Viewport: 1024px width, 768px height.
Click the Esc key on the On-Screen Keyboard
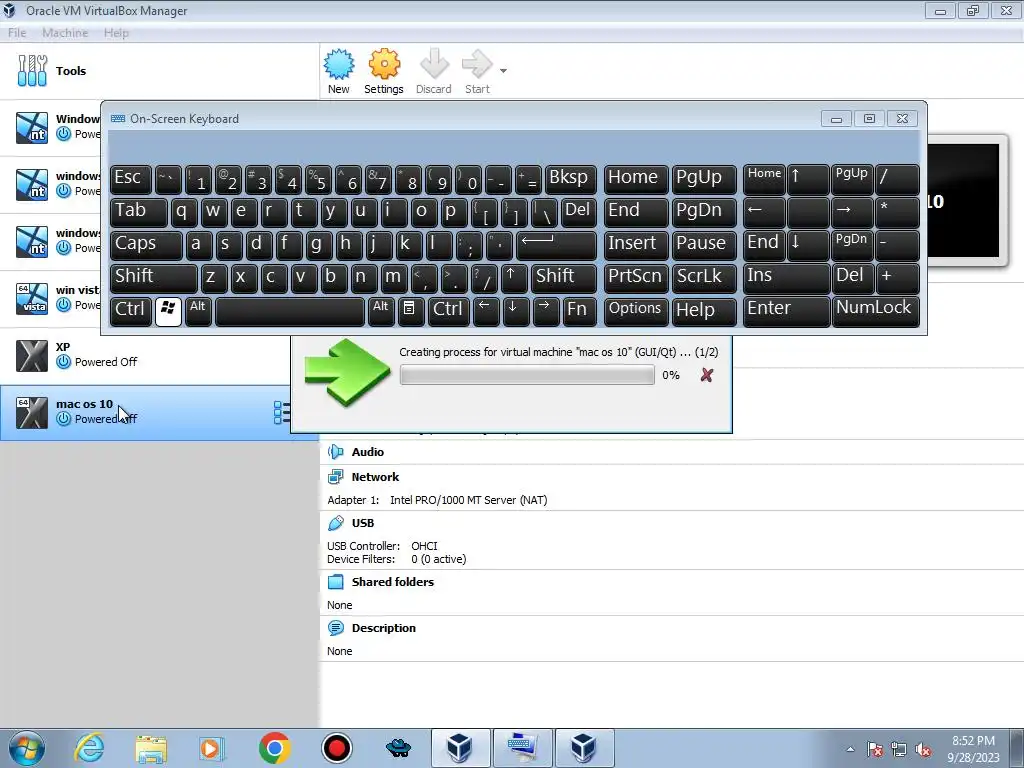(131, 179)
